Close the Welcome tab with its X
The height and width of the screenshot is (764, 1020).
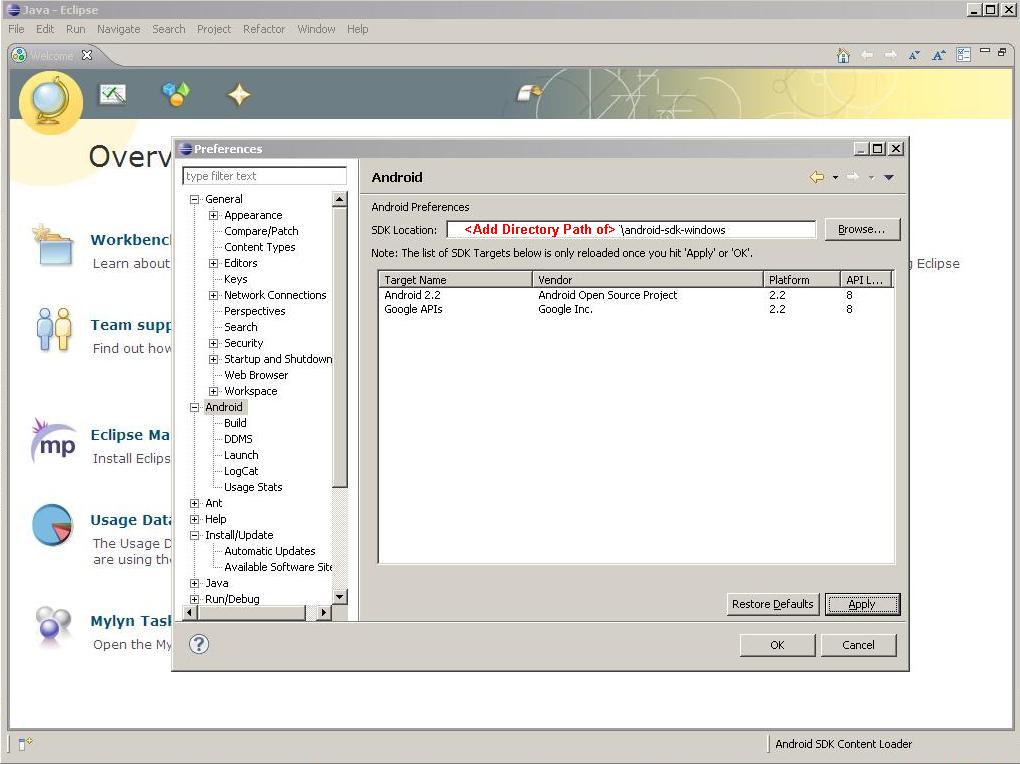[x=87, y=55]
